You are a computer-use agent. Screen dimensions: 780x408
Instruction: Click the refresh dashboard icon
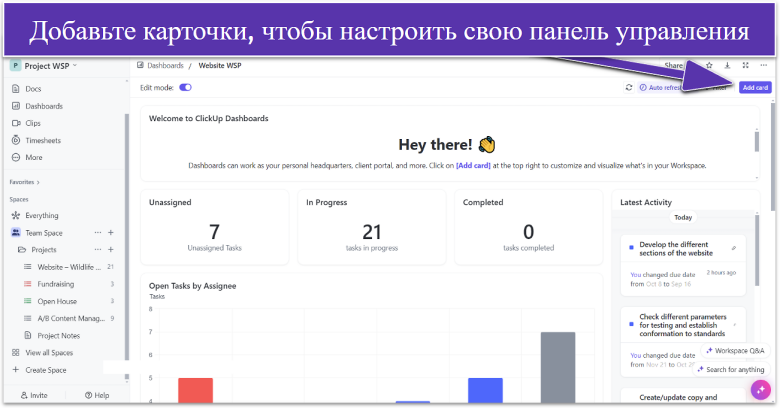click(629, 88)
